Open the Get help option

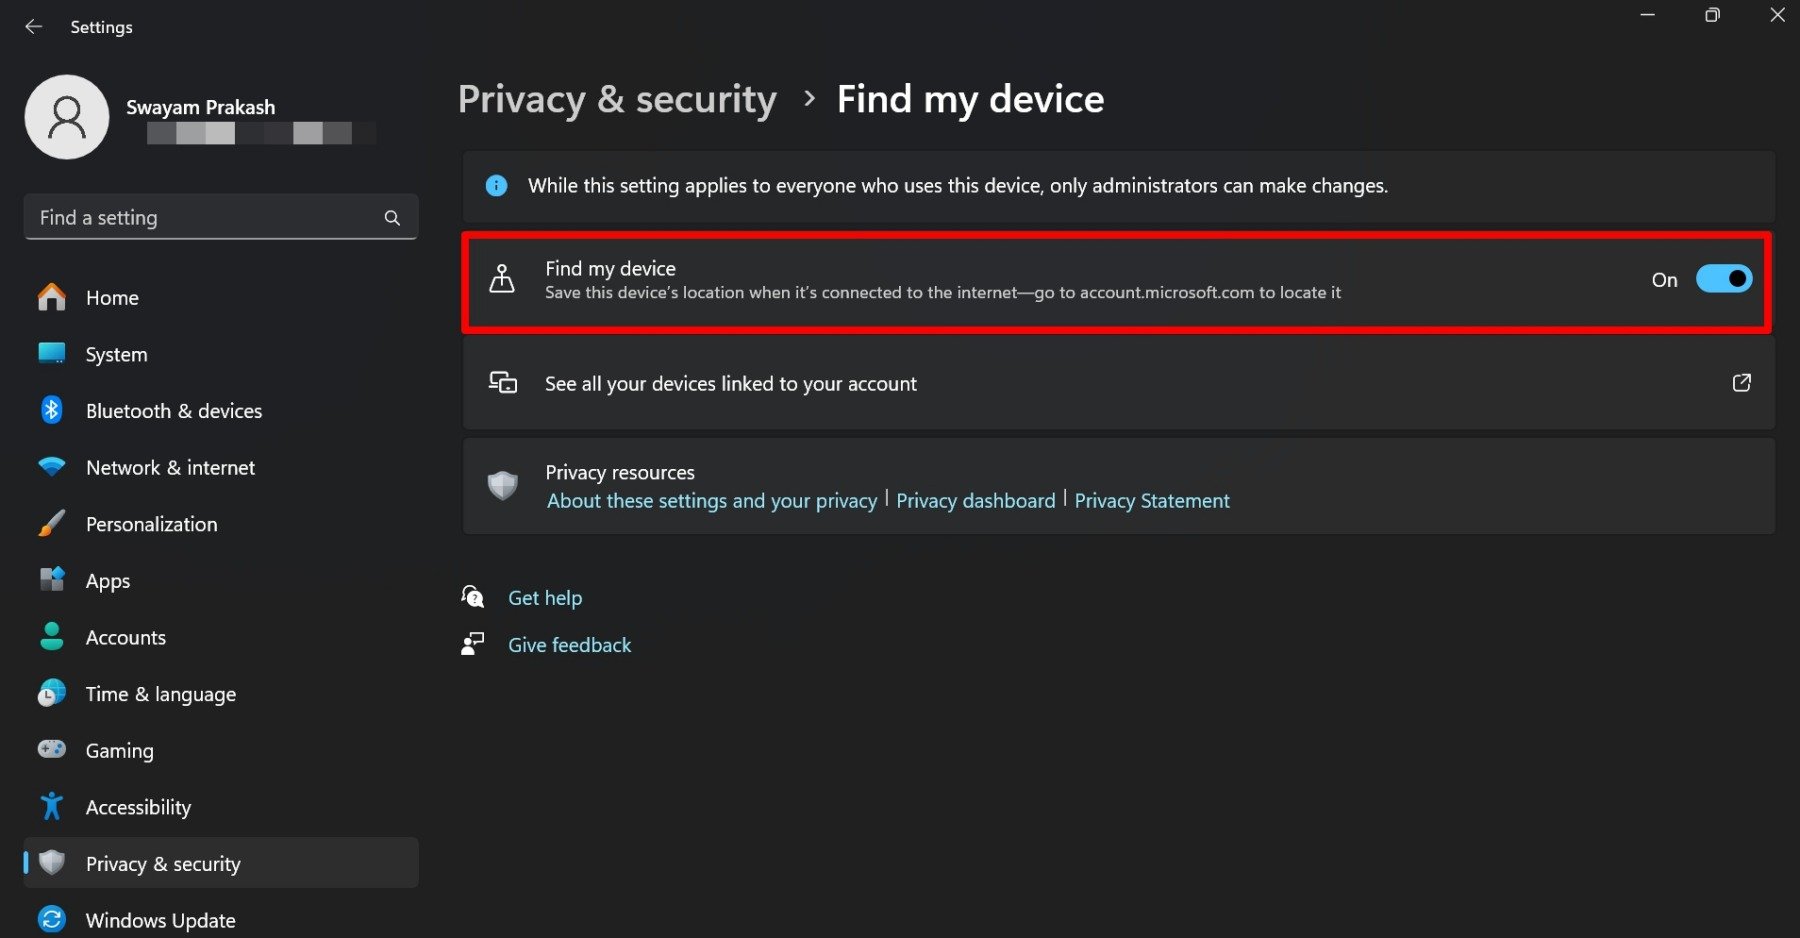pyautogui.click(x=545, y=597)
